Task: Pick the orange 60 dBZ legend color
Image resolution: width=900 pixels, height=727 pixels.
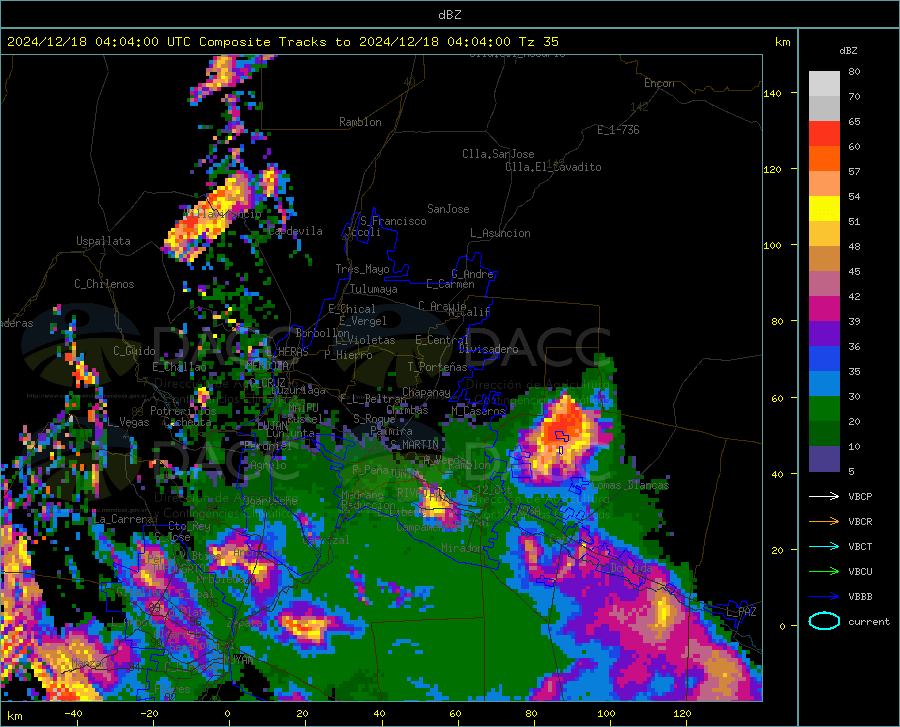Action: pyautogui.click(x=824, y=158)
